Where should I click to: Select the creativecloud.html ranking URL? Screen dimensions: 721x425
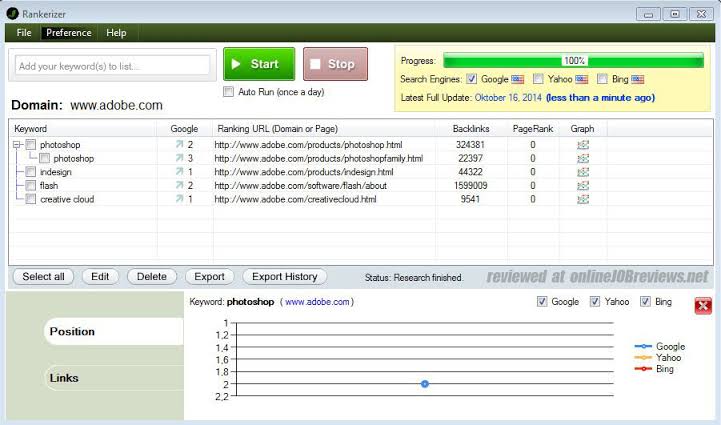(295, 199)
